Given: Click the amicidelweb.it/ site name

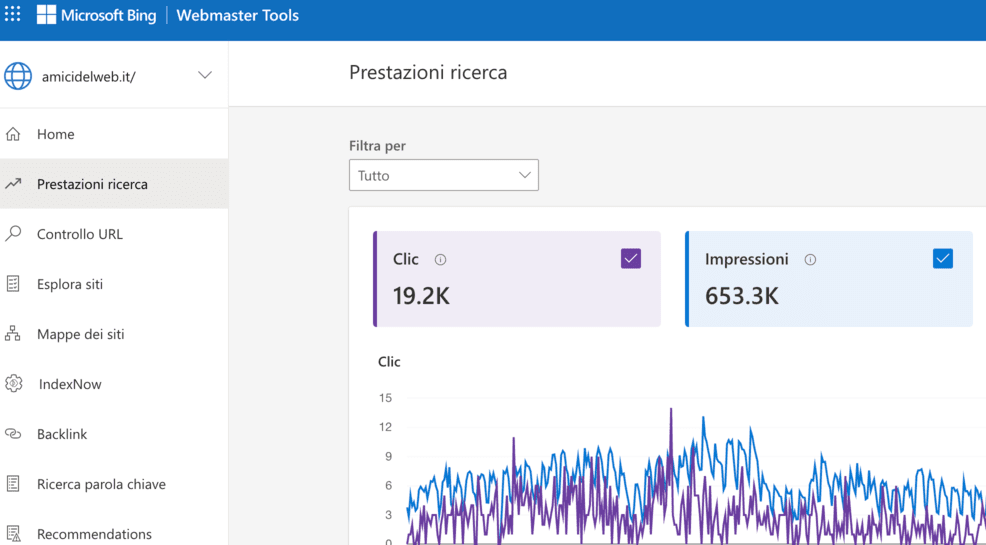Looking at the screenshot, I should (89, 77).
